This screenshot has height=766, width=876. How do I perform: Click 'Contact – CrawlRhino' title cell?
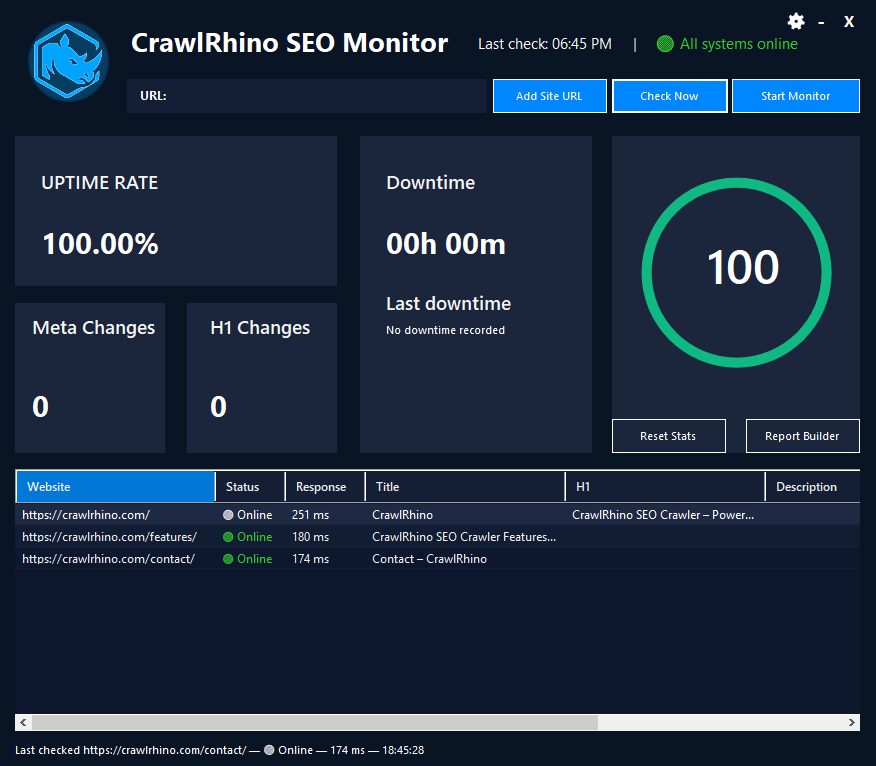coord(430,559)
